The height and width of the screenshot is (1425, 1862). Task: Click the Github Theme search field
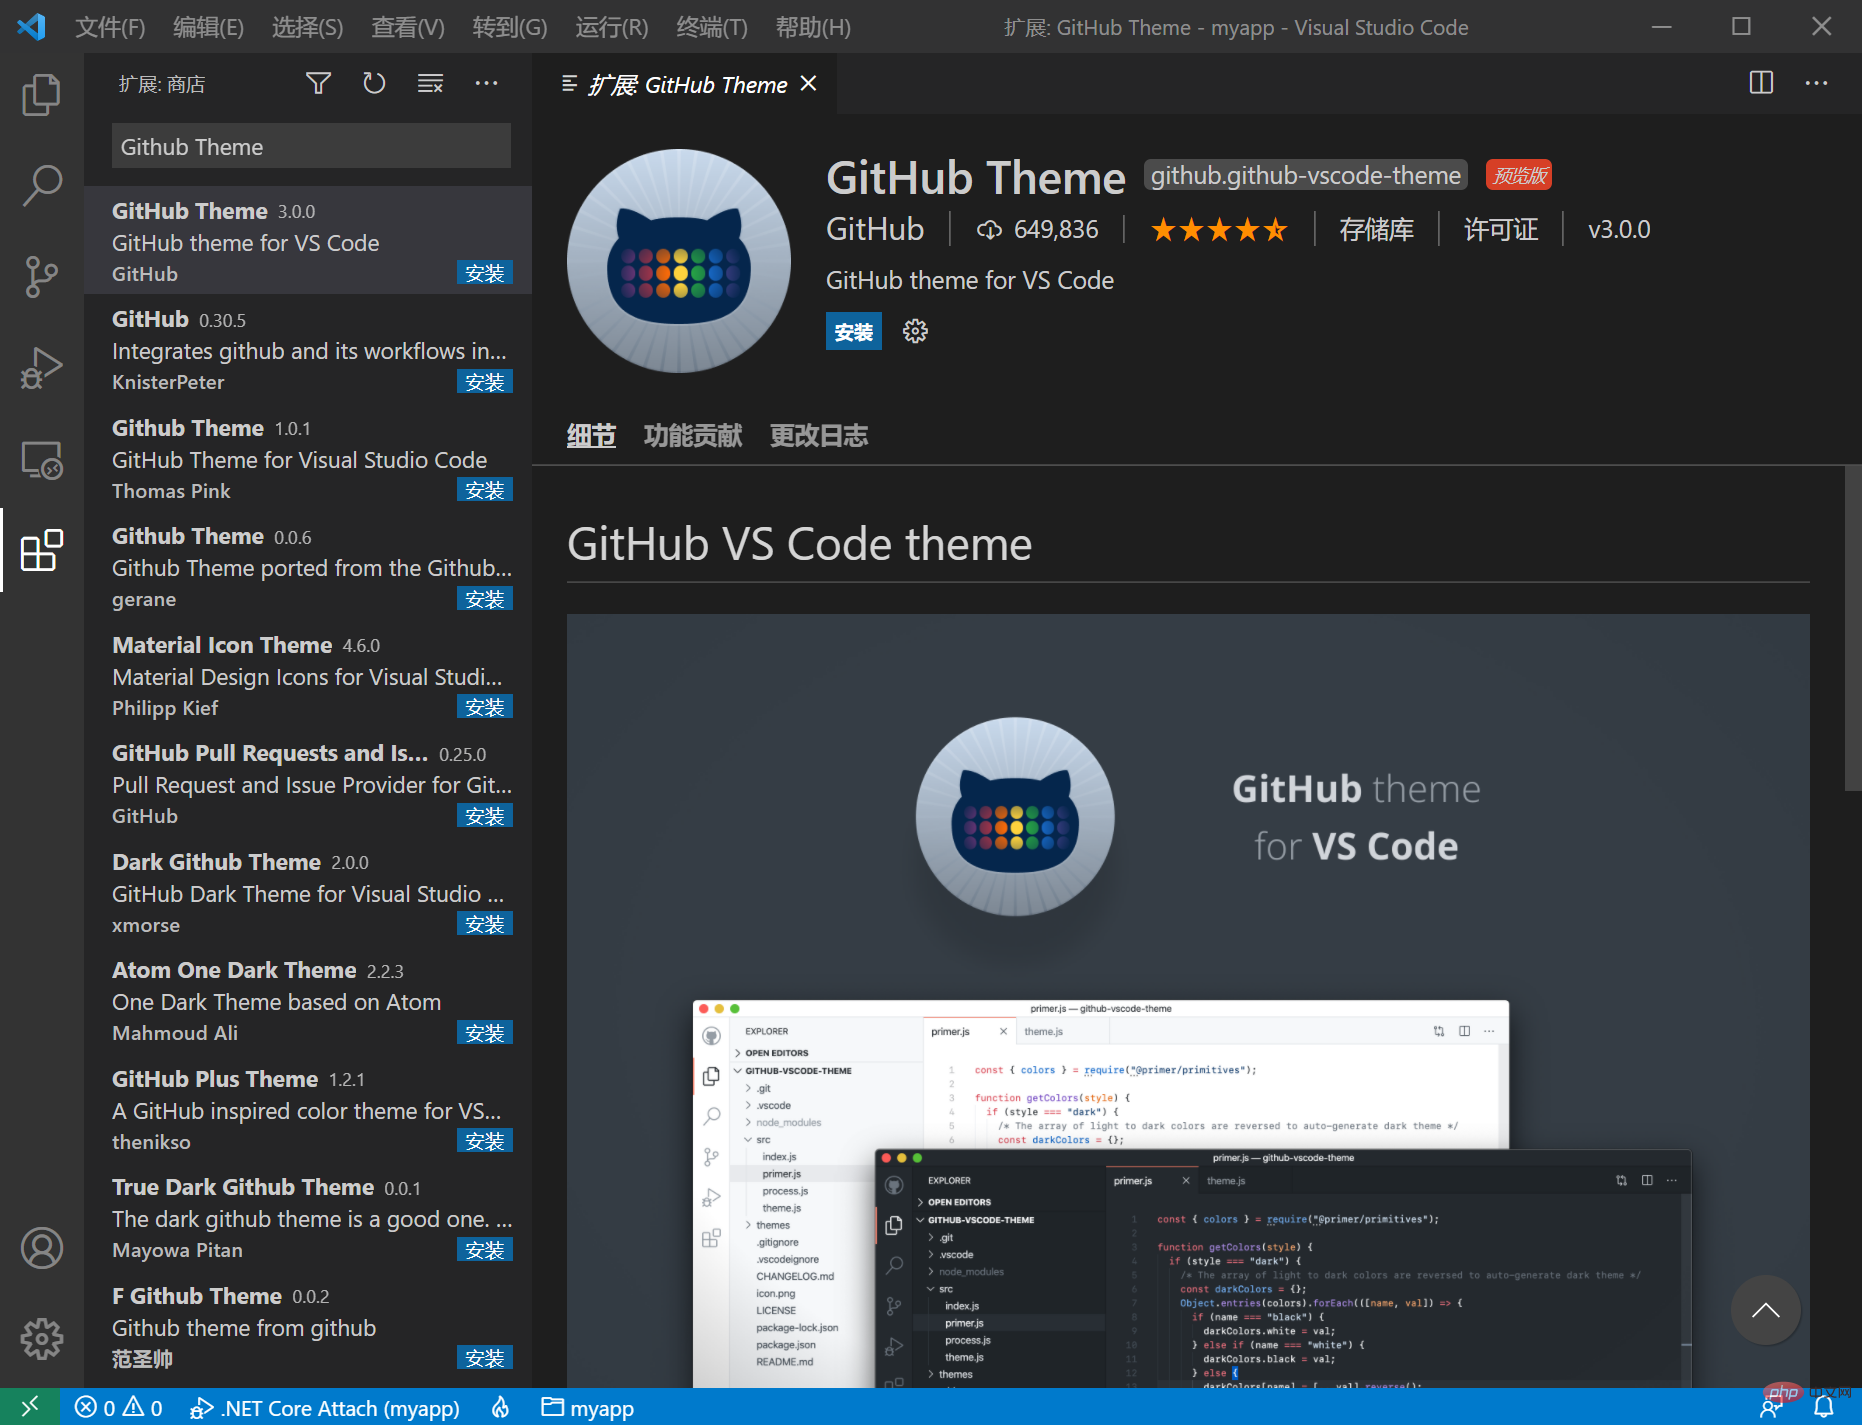point(311,147)
